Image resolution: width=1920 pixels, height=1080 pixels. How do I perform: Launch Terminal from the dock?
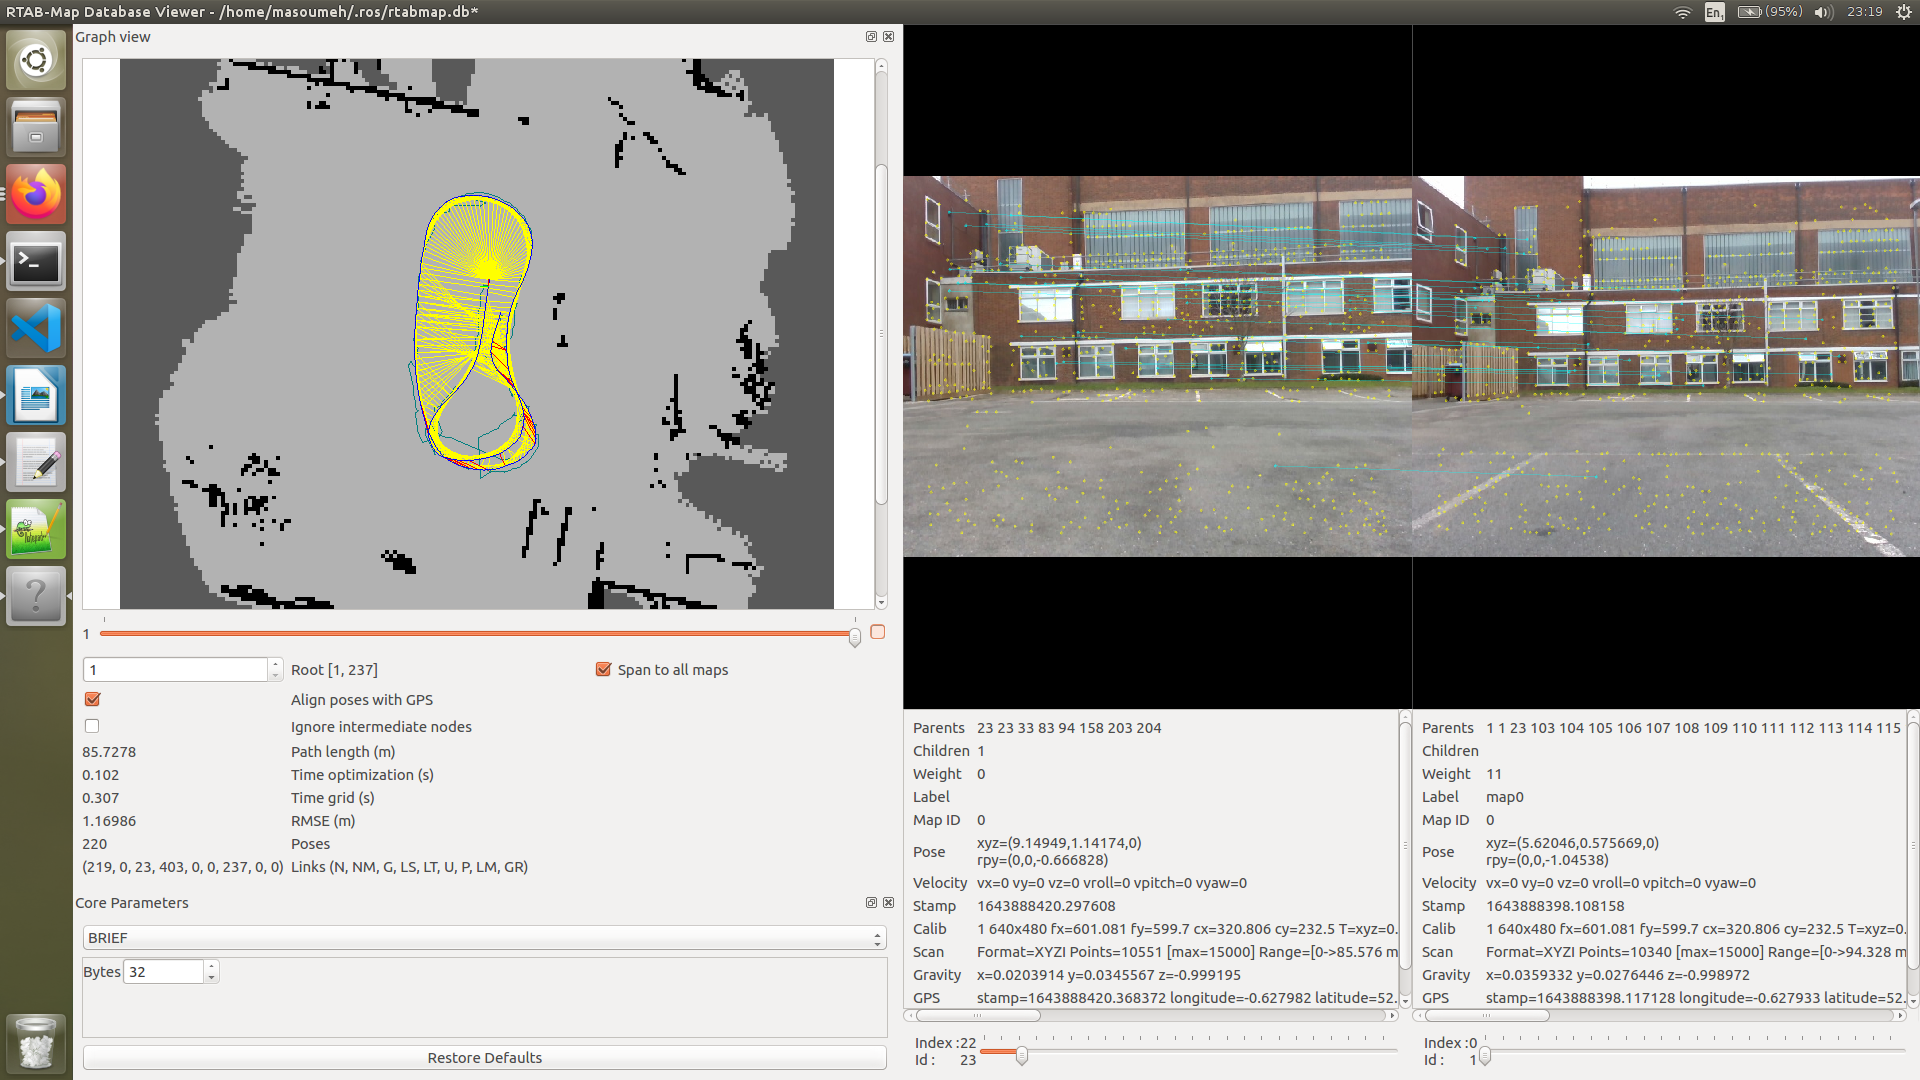coord(36,262)
